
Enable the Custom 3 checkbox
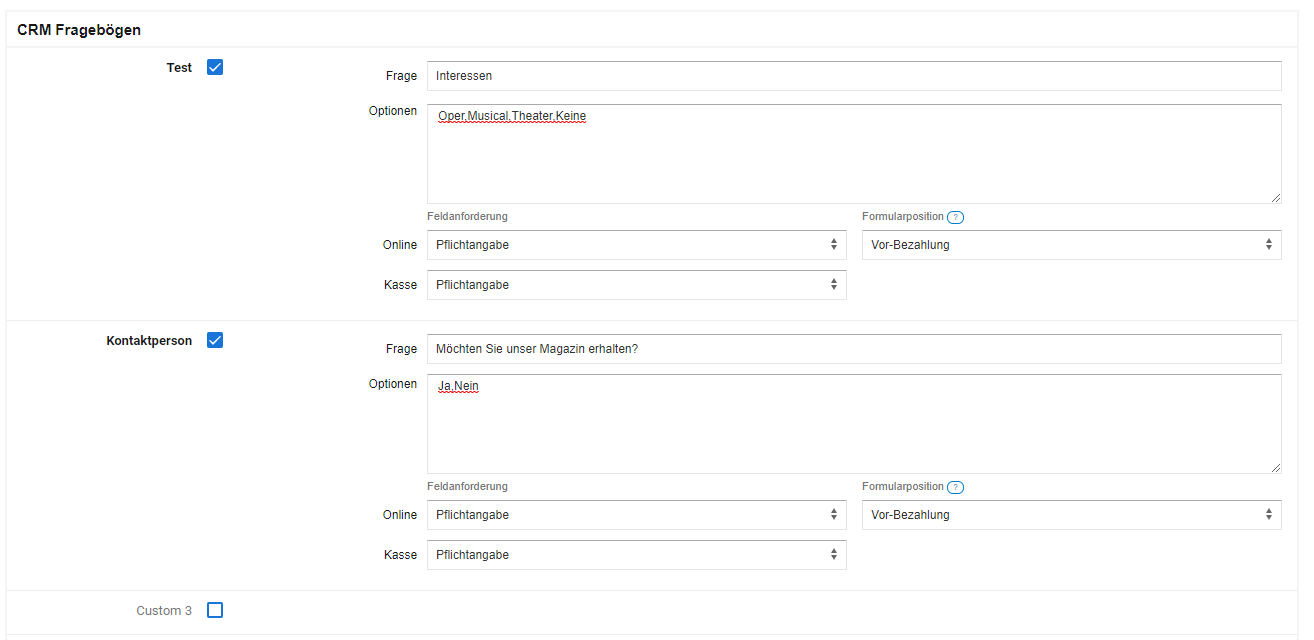click(215, 610)
